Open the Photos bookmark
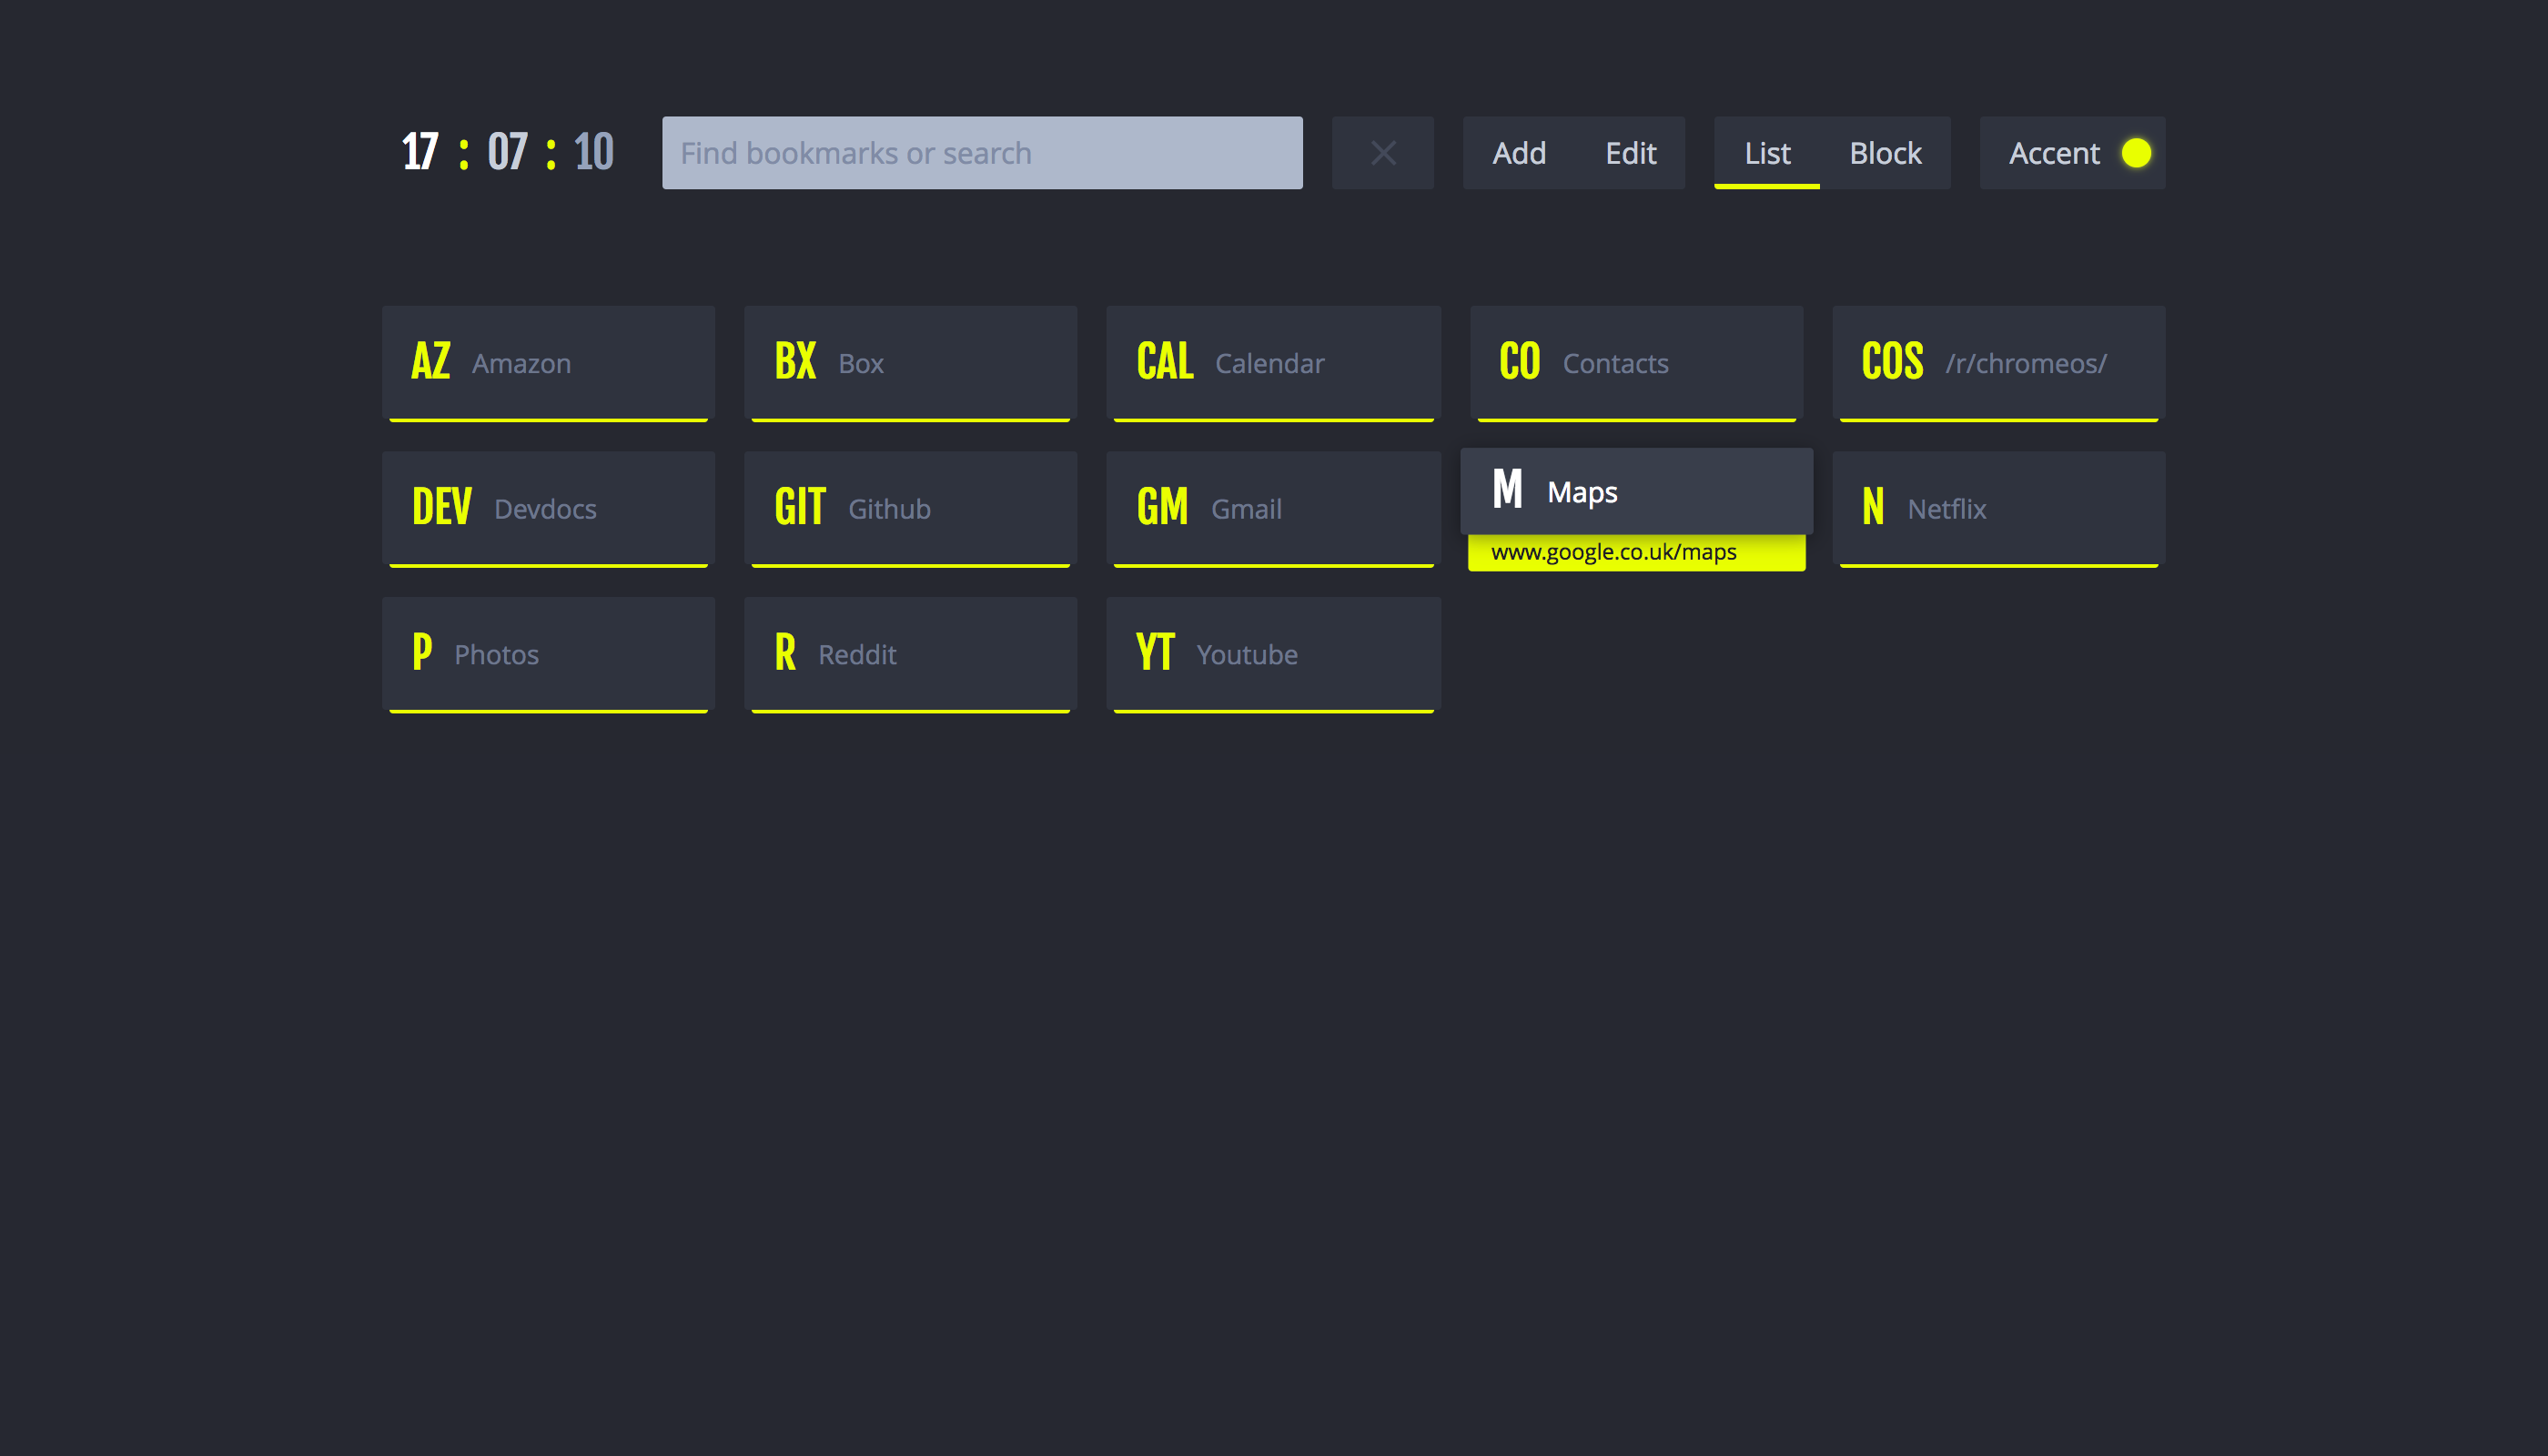 coord(548,654)
